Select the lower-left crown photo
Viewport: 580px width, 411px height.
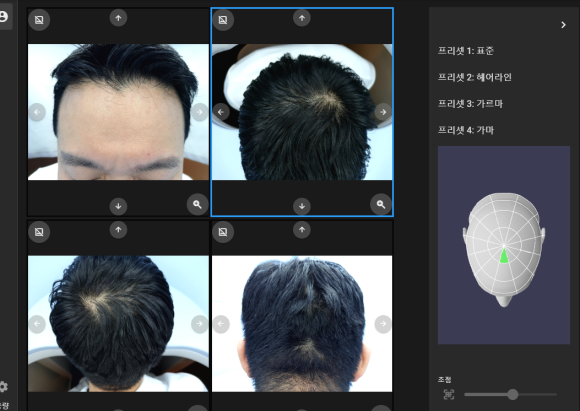(x=118, y=324)
